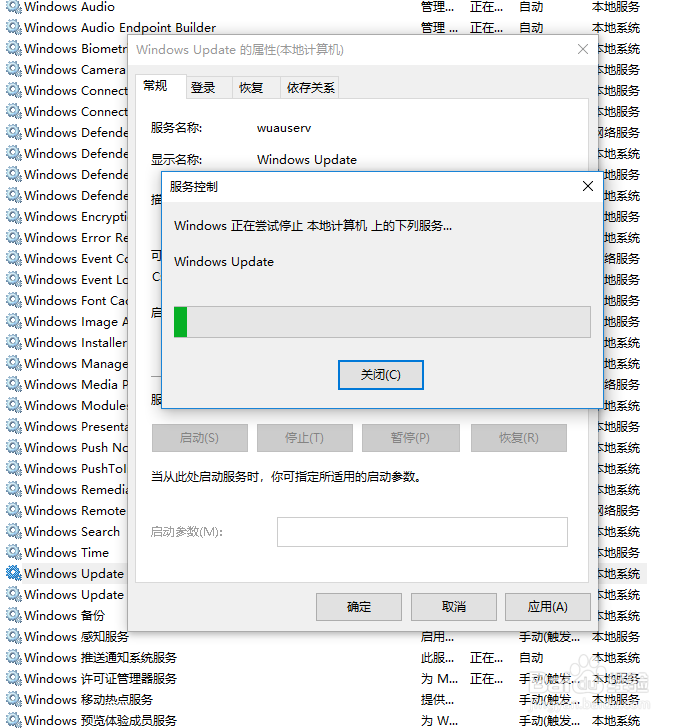Viewport: 690px width, 728px height.
Task: Open the 依存关系 tab
Action: pyautogui.click(x=310, y=87)
